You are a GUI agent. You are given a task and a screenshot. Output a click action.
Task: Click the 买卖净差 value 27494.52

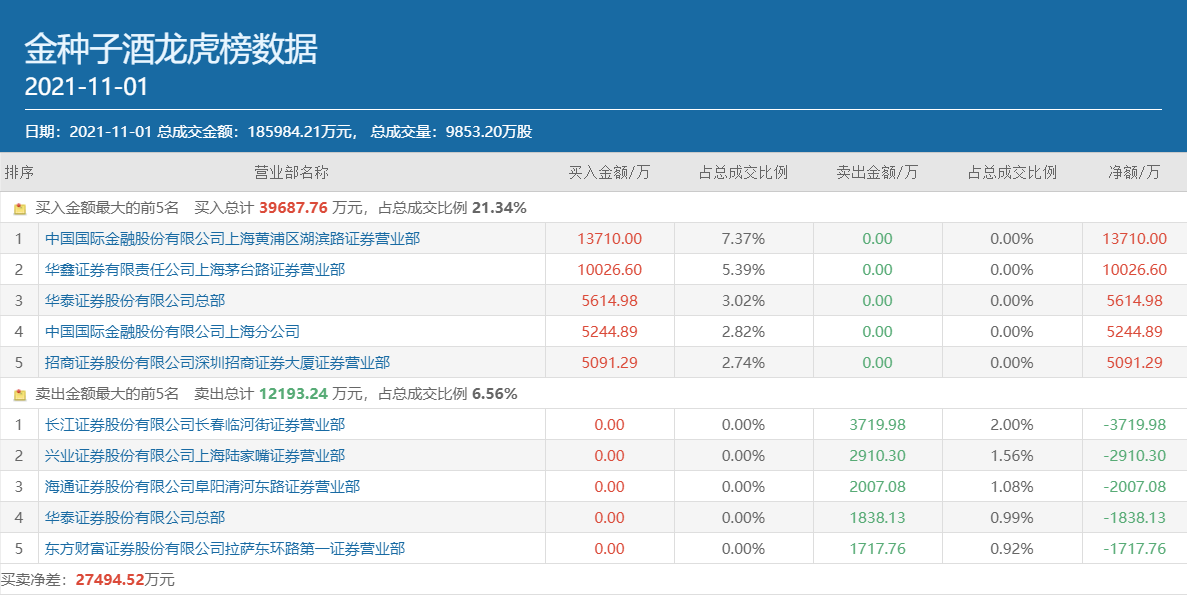tap(110, 580)
